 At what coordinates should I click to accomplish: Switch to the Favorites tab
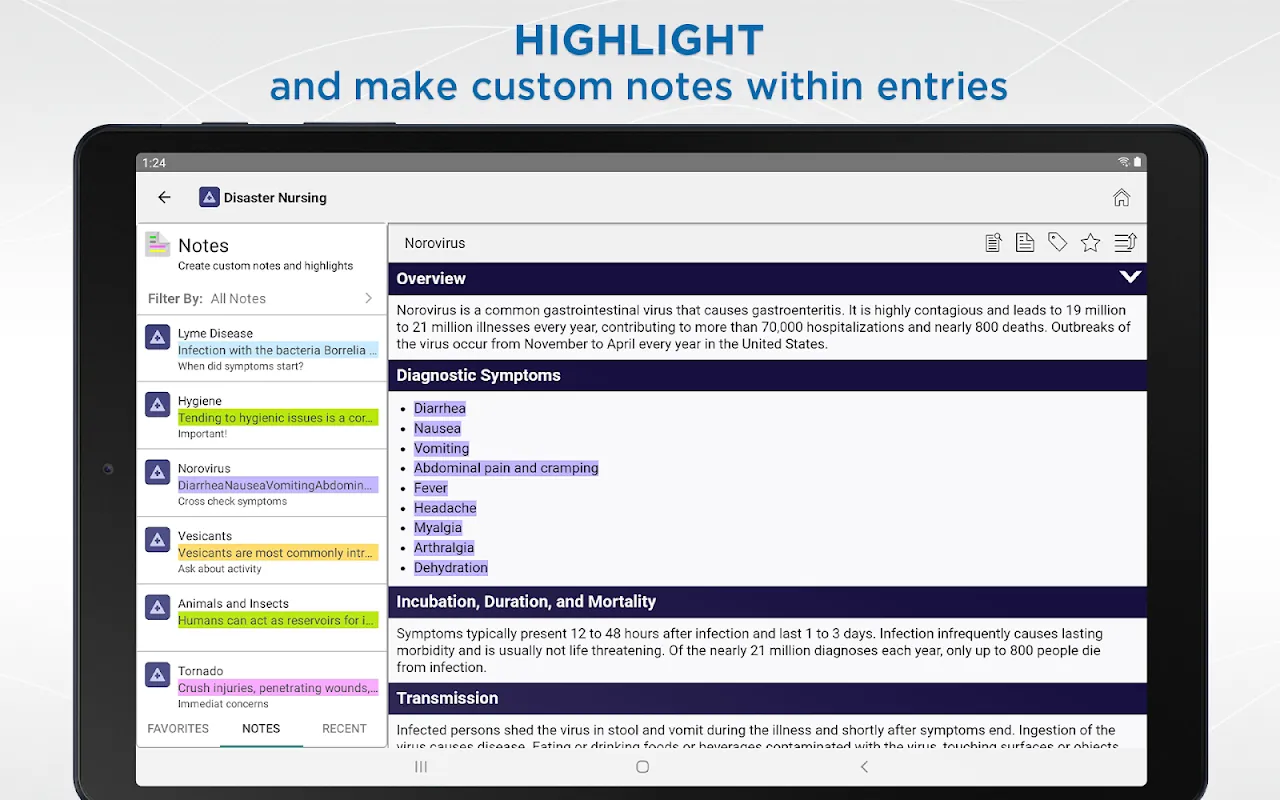click(178, 729)
